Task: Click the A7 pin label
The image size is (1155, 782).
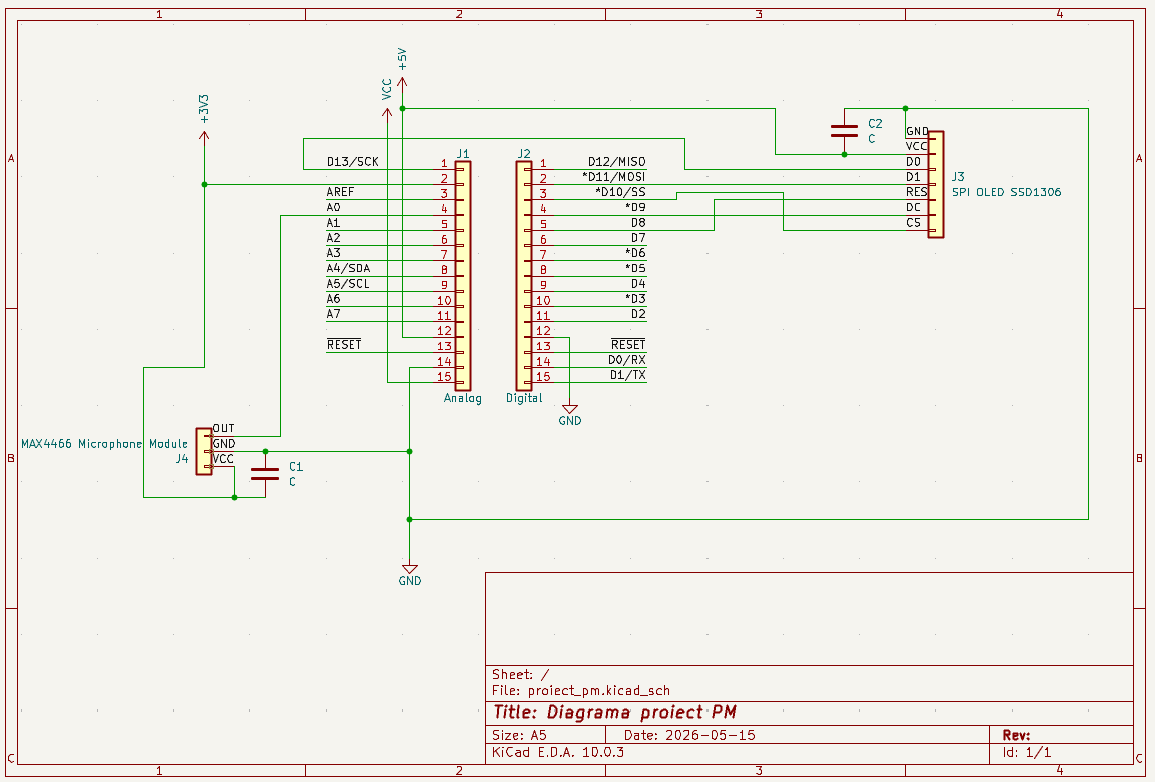Action: click(333, 314)
